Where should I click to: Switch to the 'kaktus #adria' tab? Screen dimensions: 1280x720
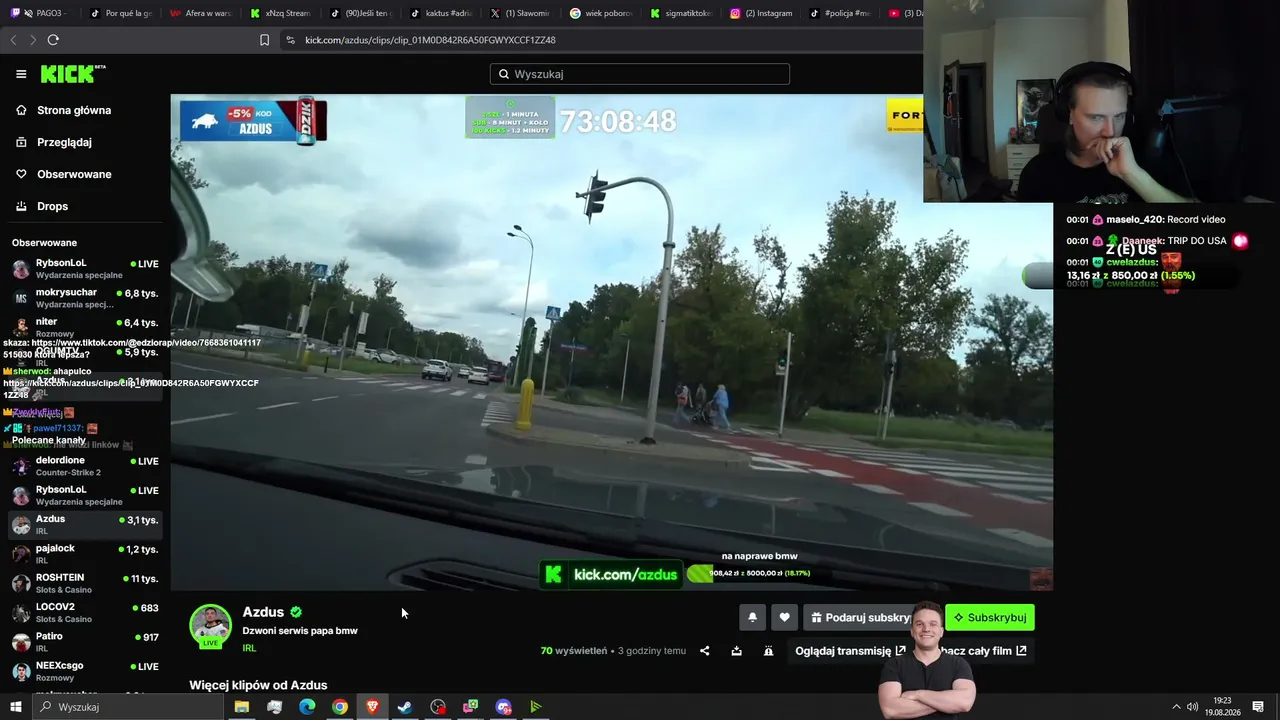pyautogui.click(x=440, y=13)
